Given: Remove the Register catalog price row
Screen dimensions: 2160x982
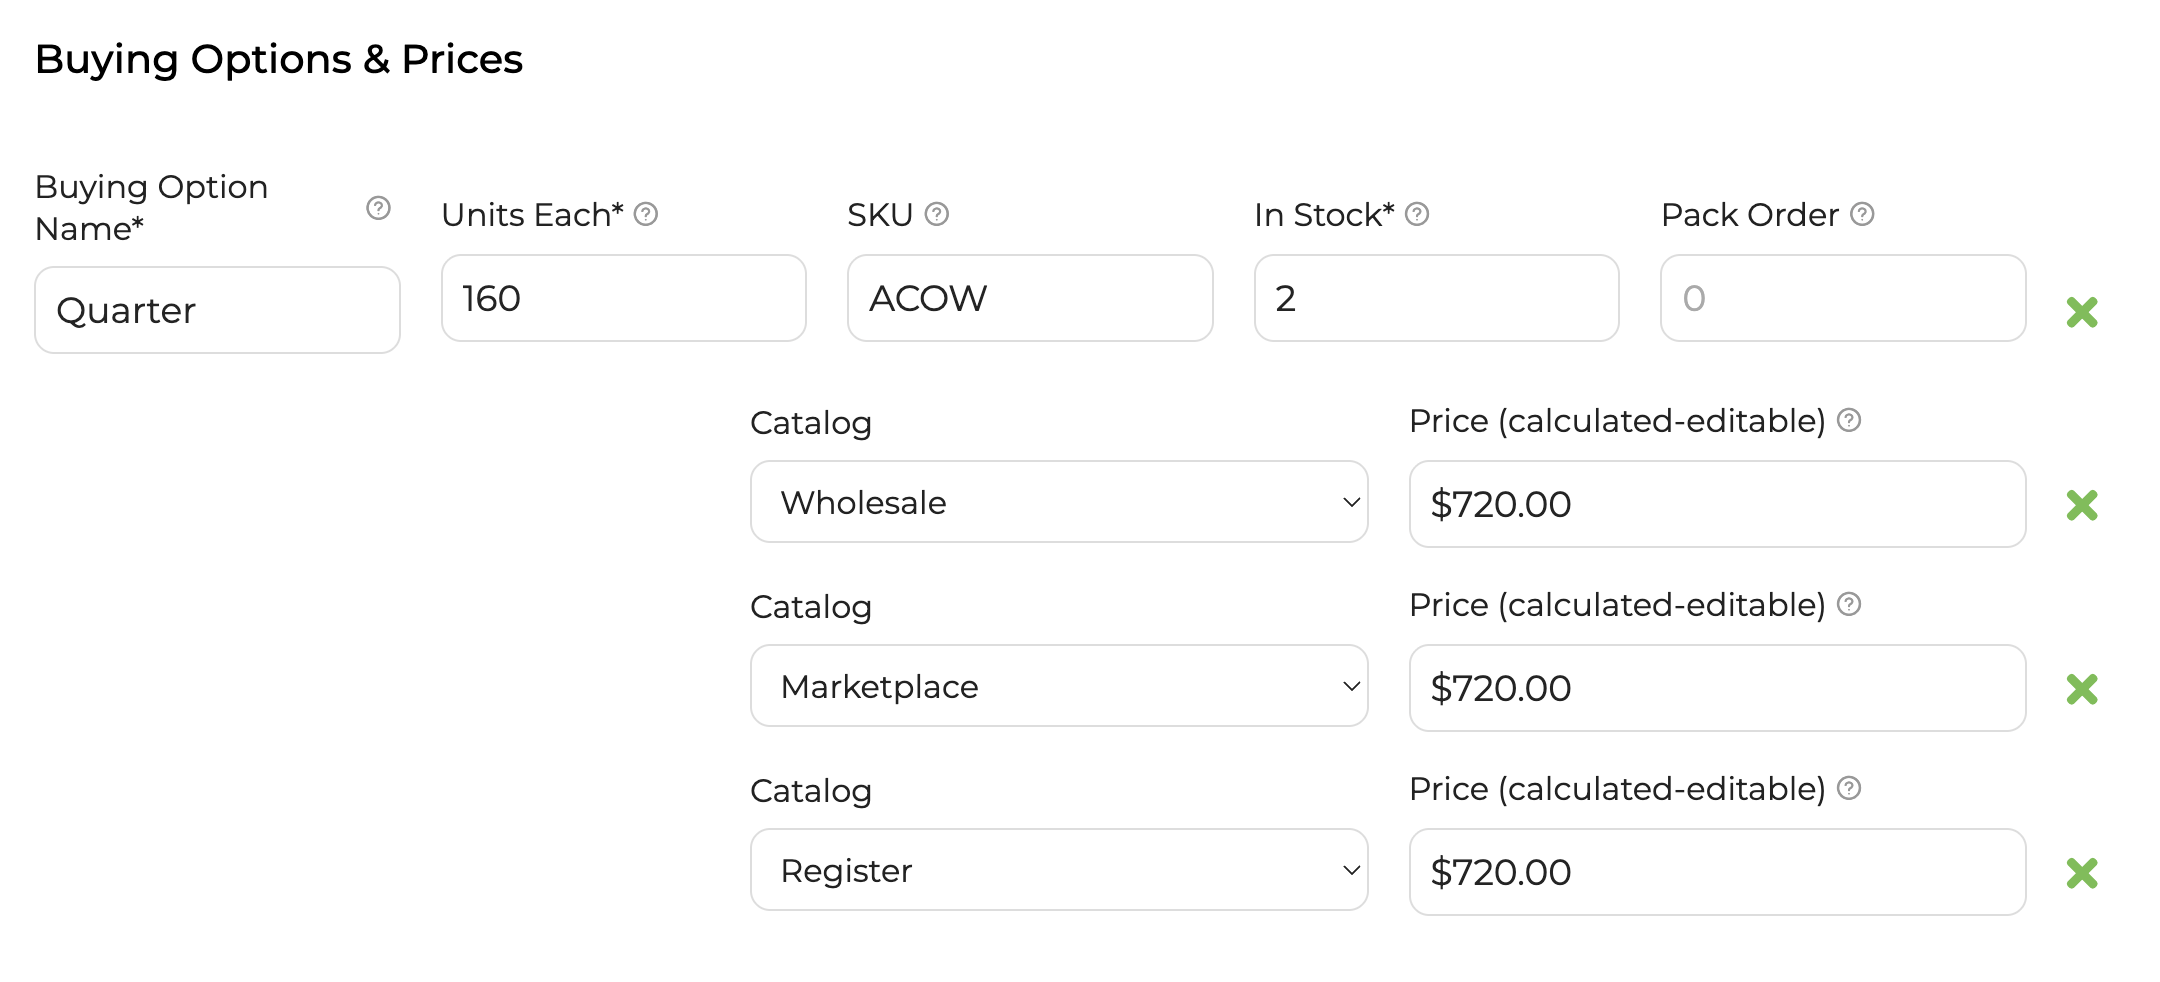Looking at the screenshot, I should click(x=2082, y=873).
